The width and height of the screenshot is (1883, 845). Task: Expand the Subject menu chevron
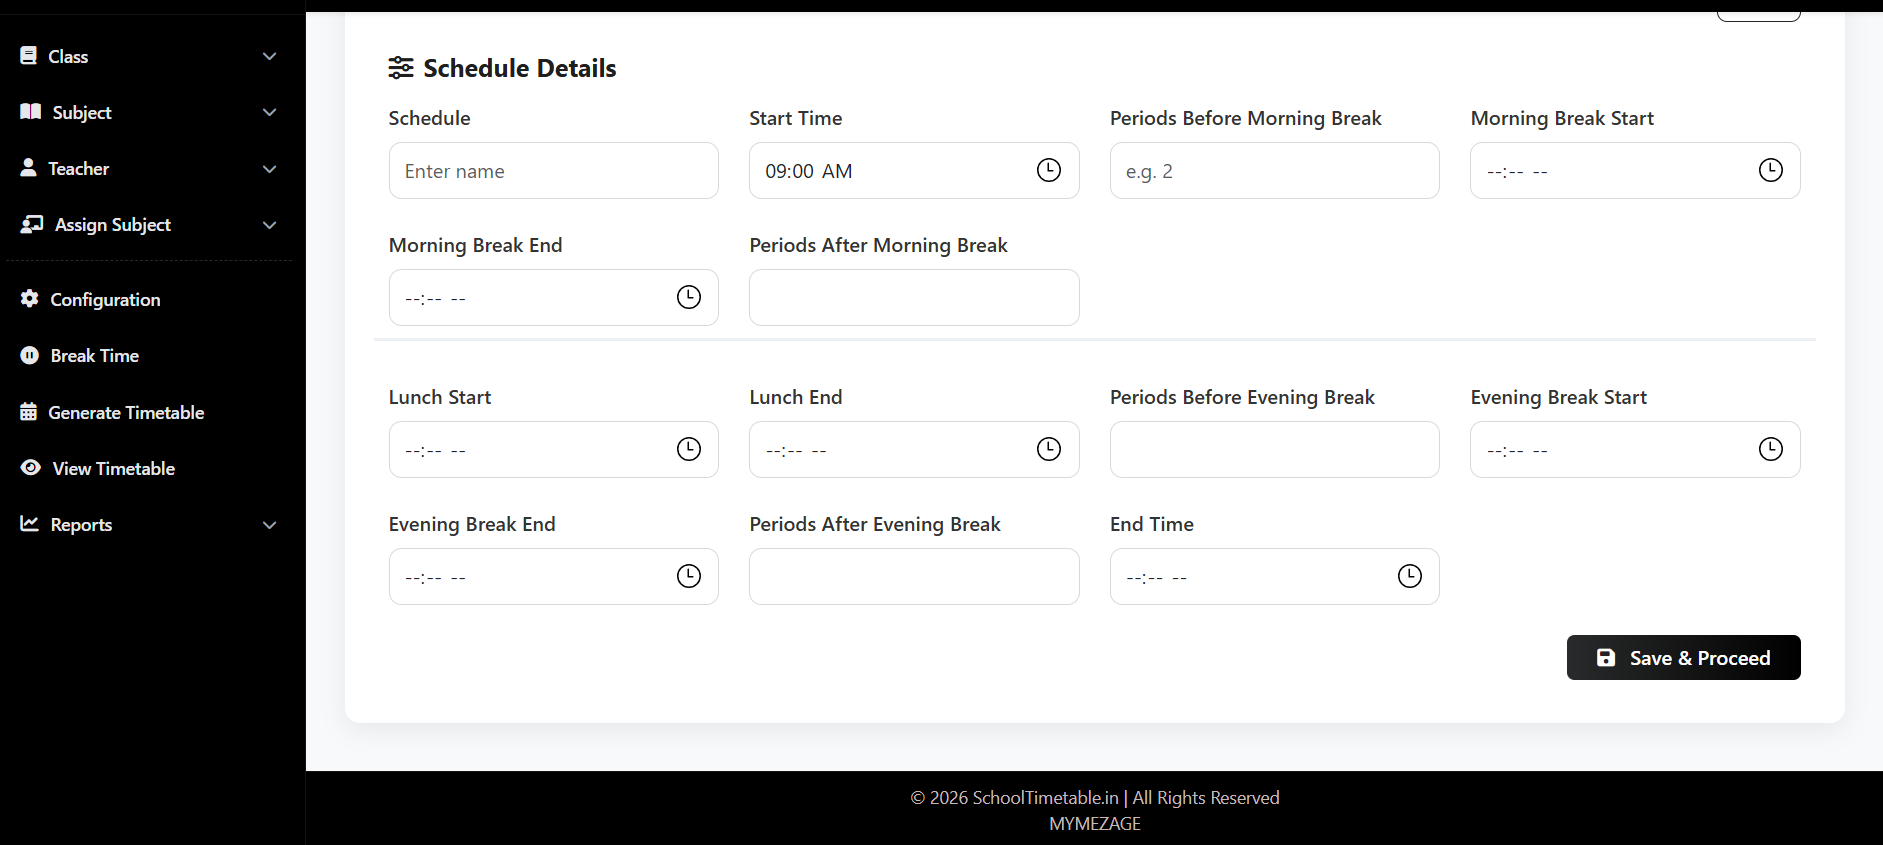269,113
